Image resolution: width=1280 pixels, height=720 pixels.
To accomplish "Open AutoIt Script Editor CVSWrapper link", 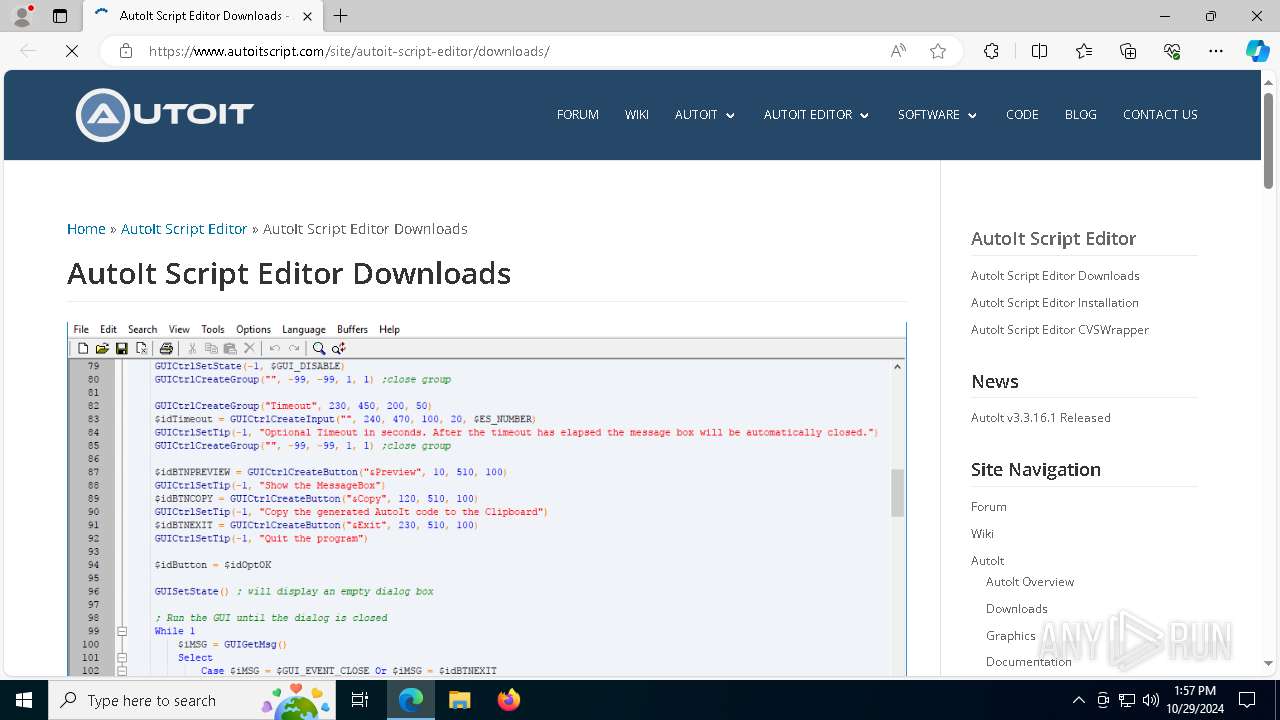I will pos(1060,330).
